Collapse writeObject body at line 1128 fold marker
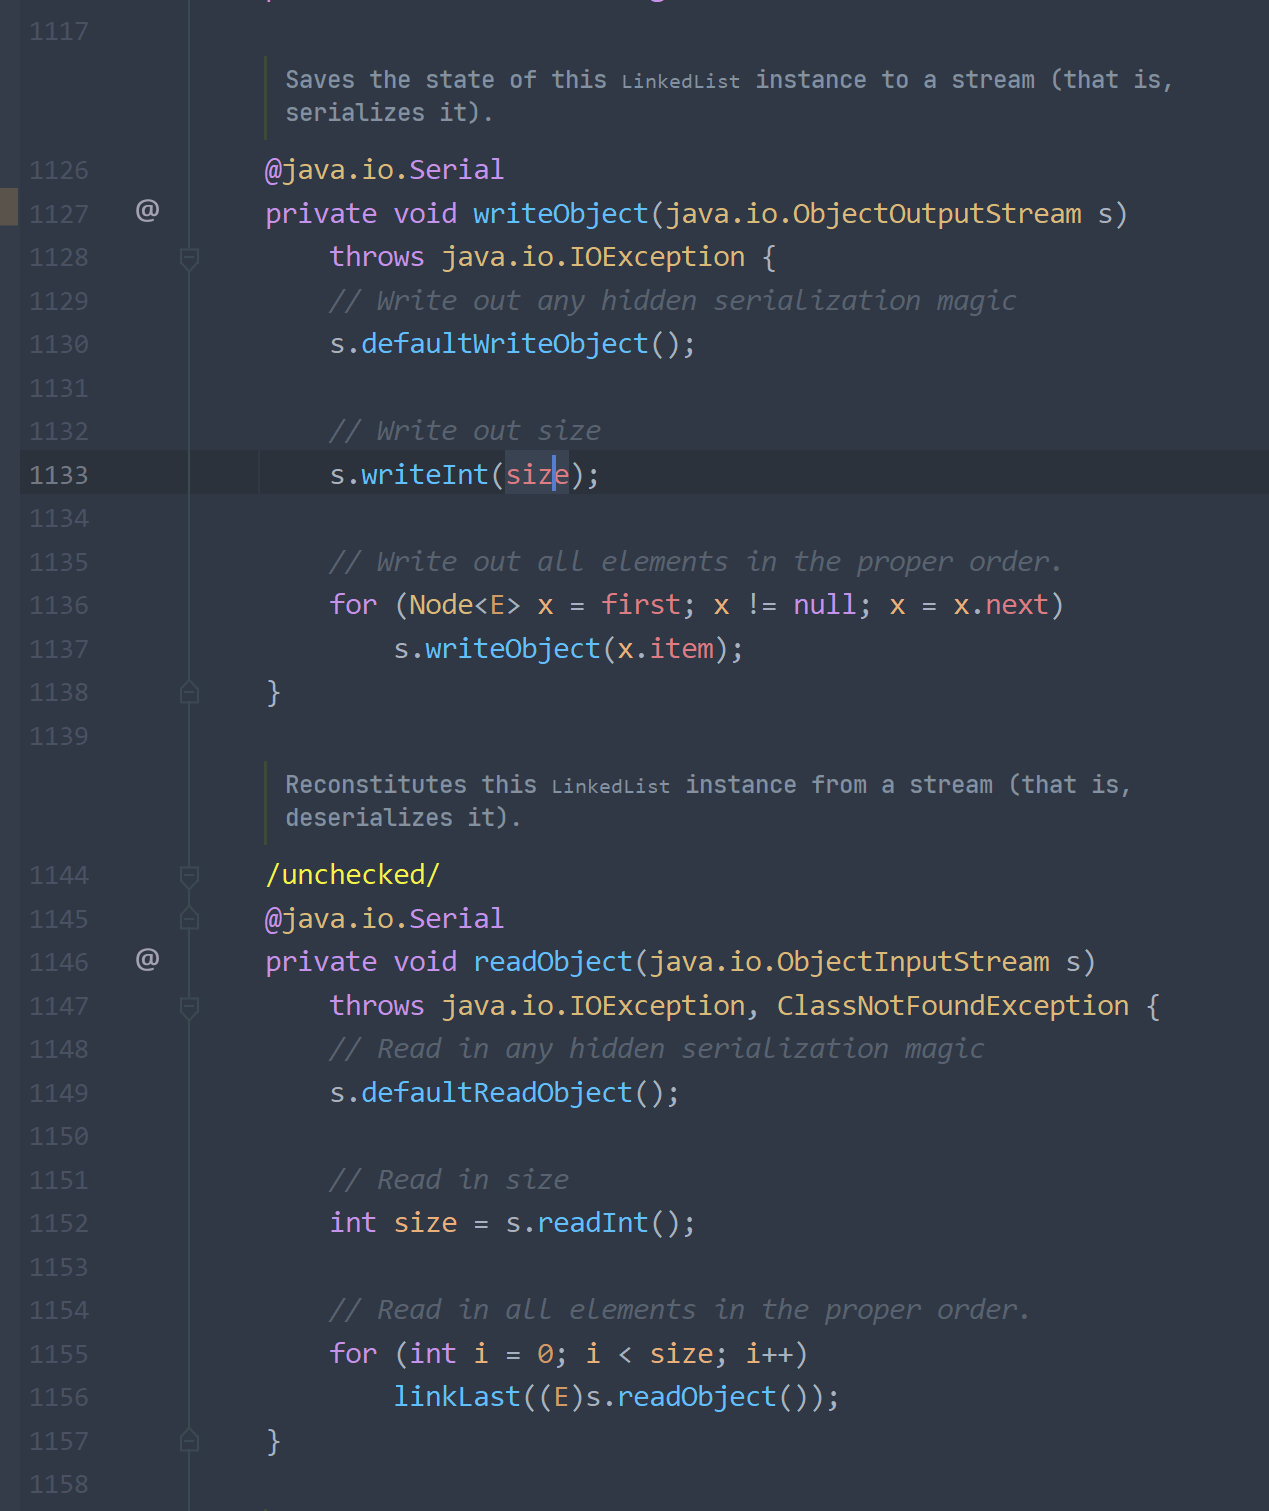Image resolution: width=1269 pixels, height=1511 pixels. (x=189, y=258)
